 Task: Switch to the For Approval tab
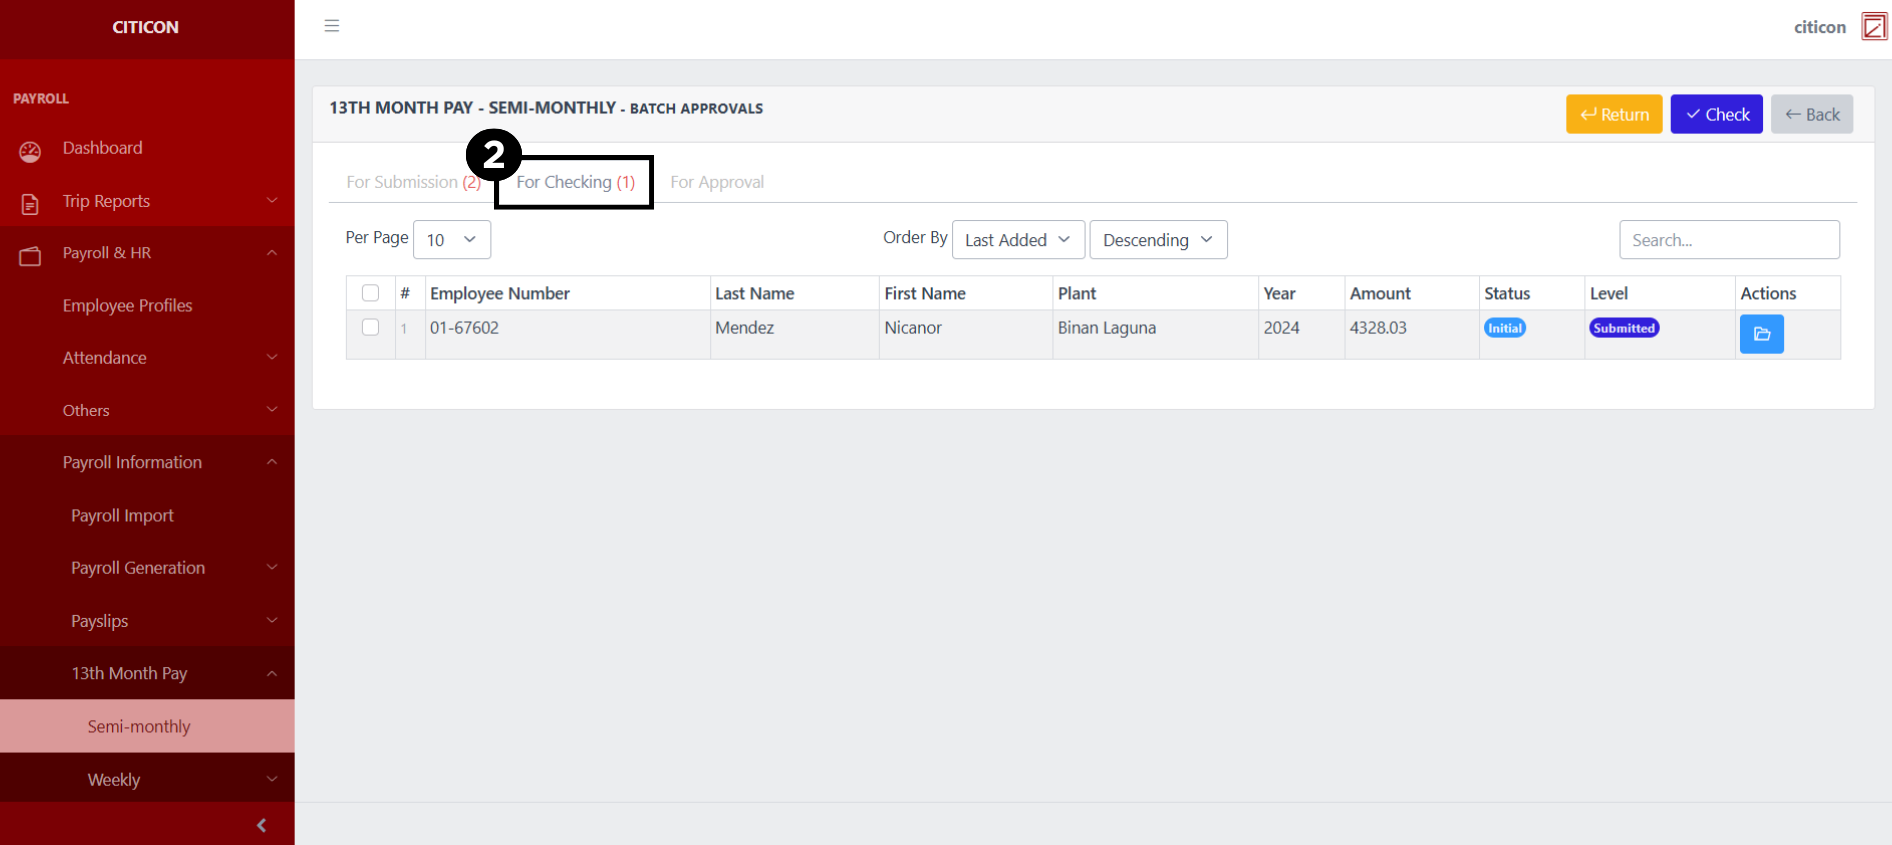click(x=716, y=182)
